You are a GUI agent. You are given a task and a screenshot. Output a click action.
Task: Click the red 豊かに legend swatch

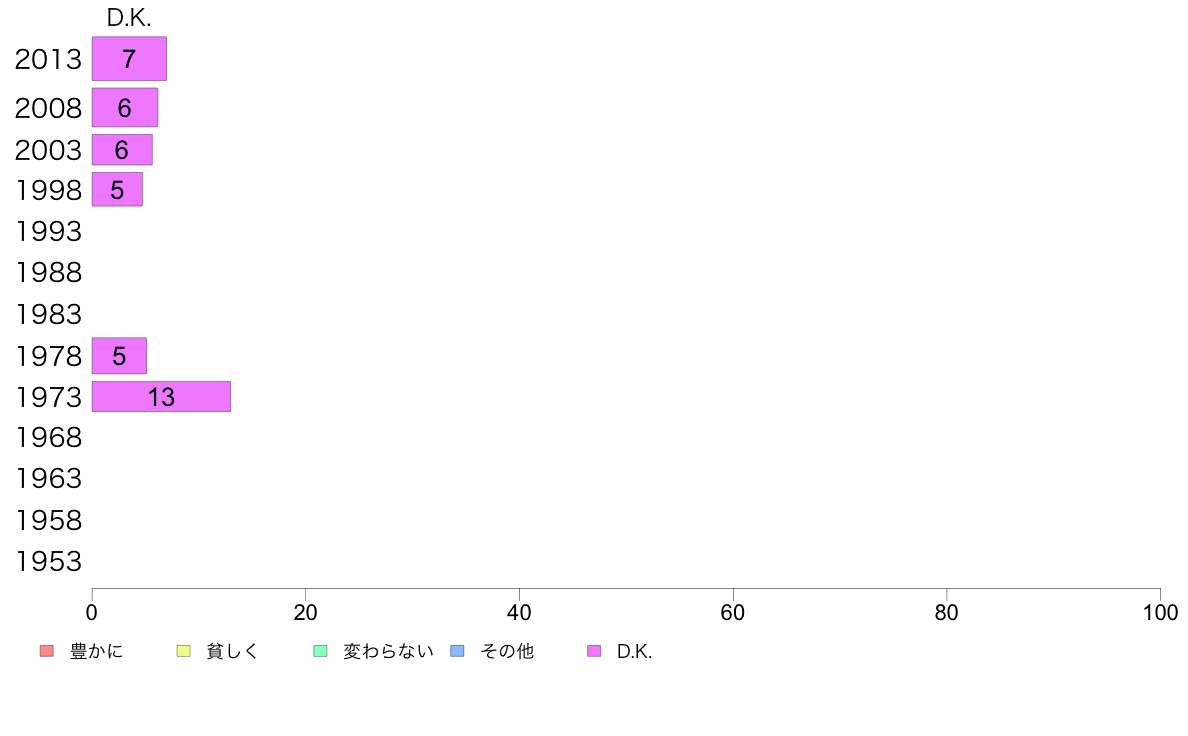coord(47,651)
